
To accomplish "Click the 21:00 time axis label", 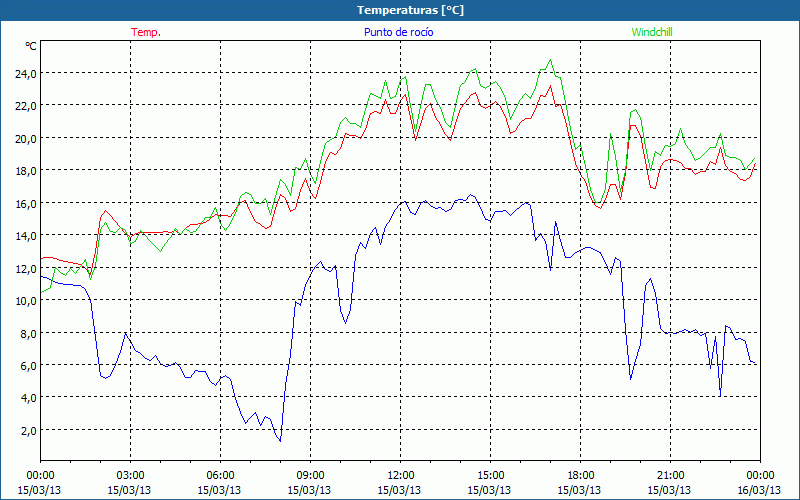I will [669, 476].
